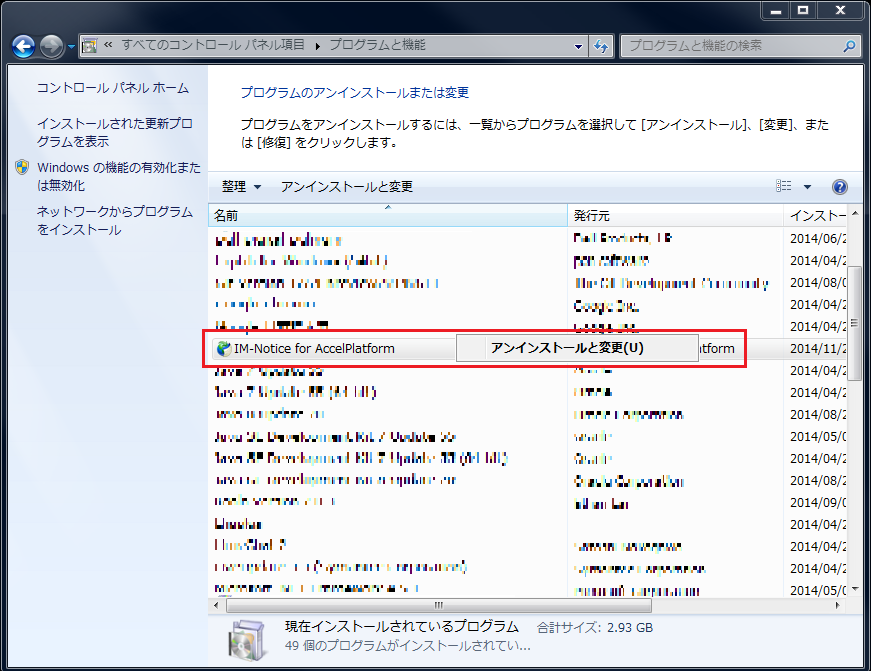Click the IM-Notice for AccelPlatform program icon

[x=222, y=348]
